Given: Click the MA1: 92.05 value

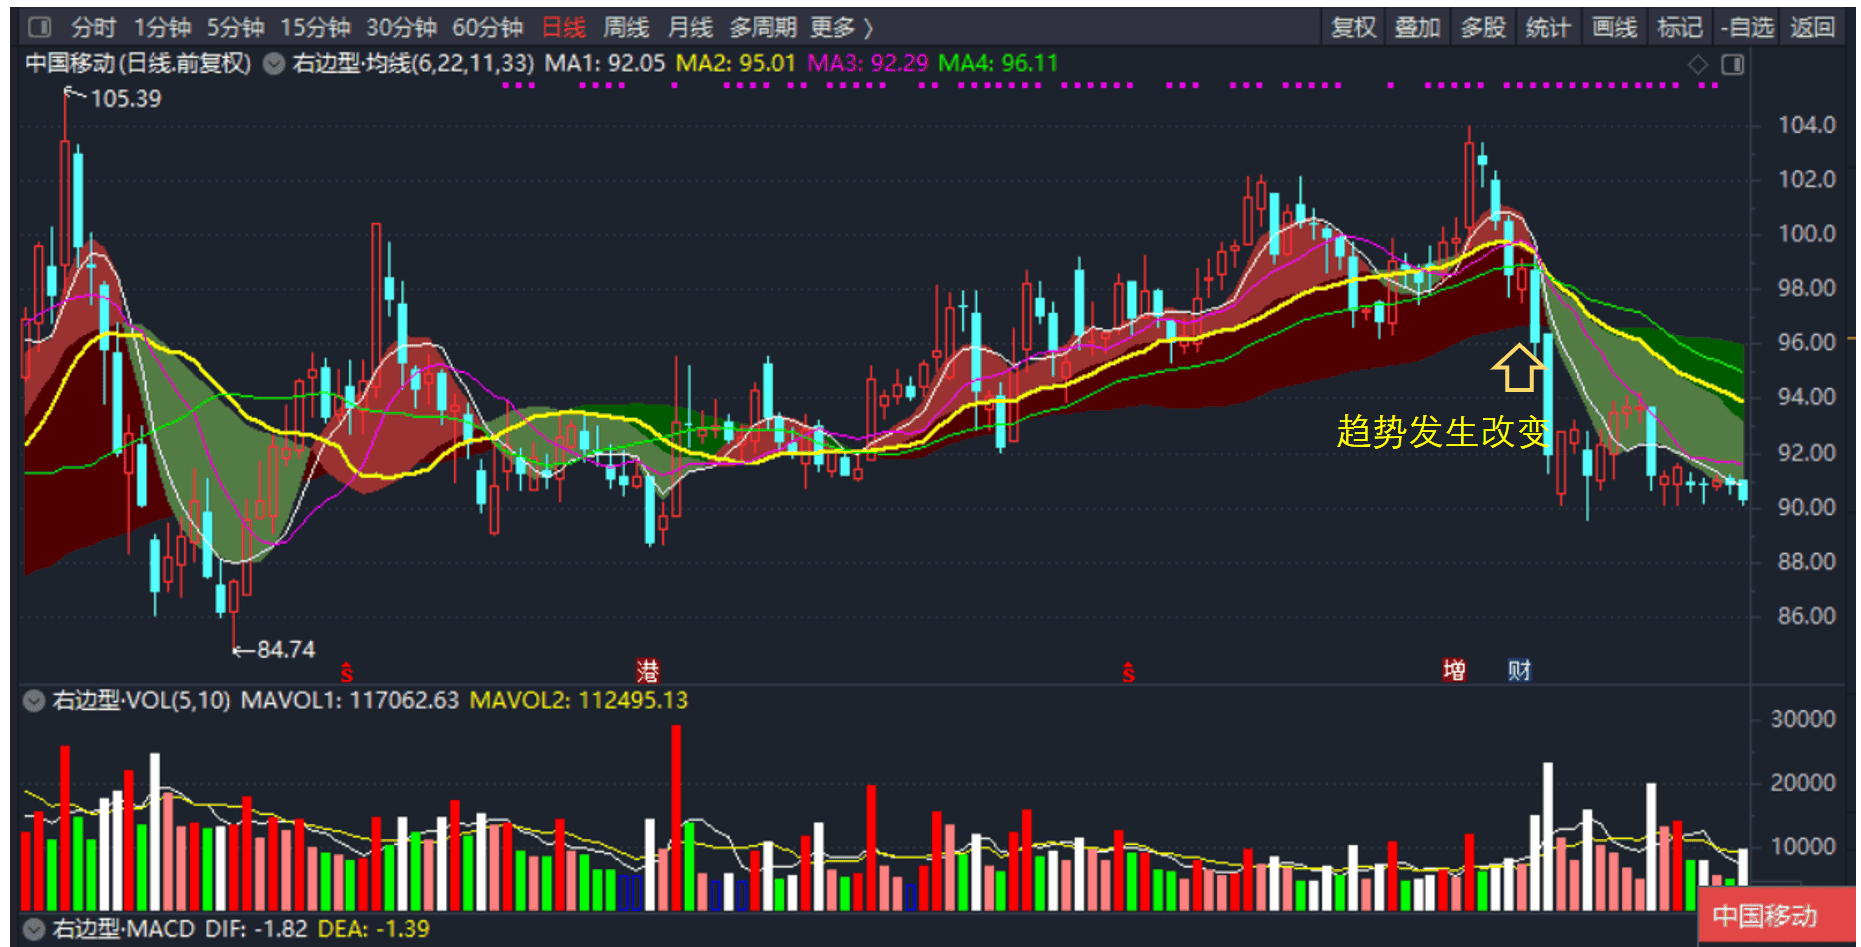Looking at the screenshot, I should [x=604, y=63].
